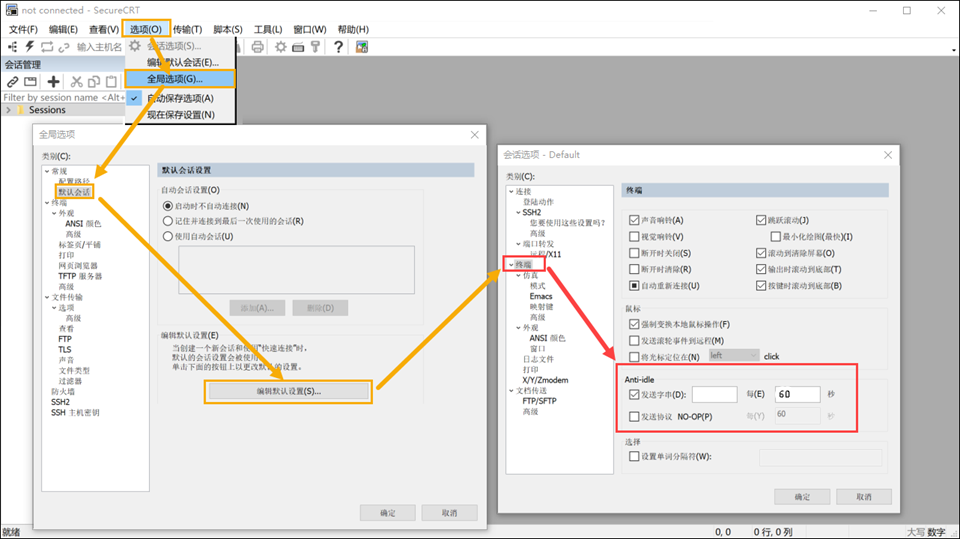Image resolution: width=960 pixels, height=539 pixels.
Task: Click the 发送字串 text input field
Action: pos(714,395)
